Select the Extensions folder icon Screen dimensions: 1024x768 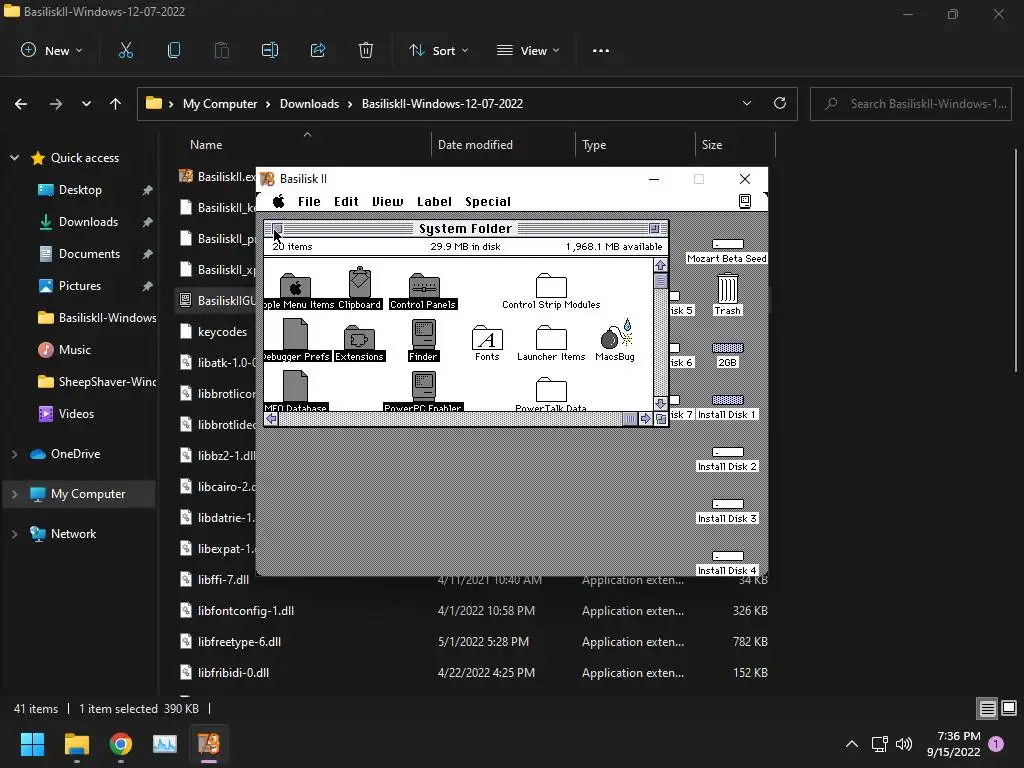[x=359, y=338]
